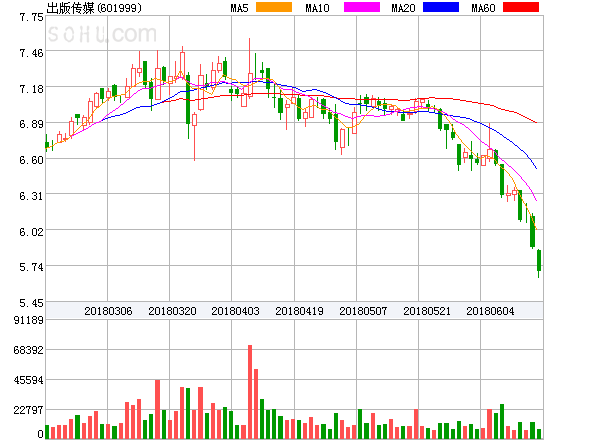Click the 6.02 price axis label
600x440 pixels.
31,232
